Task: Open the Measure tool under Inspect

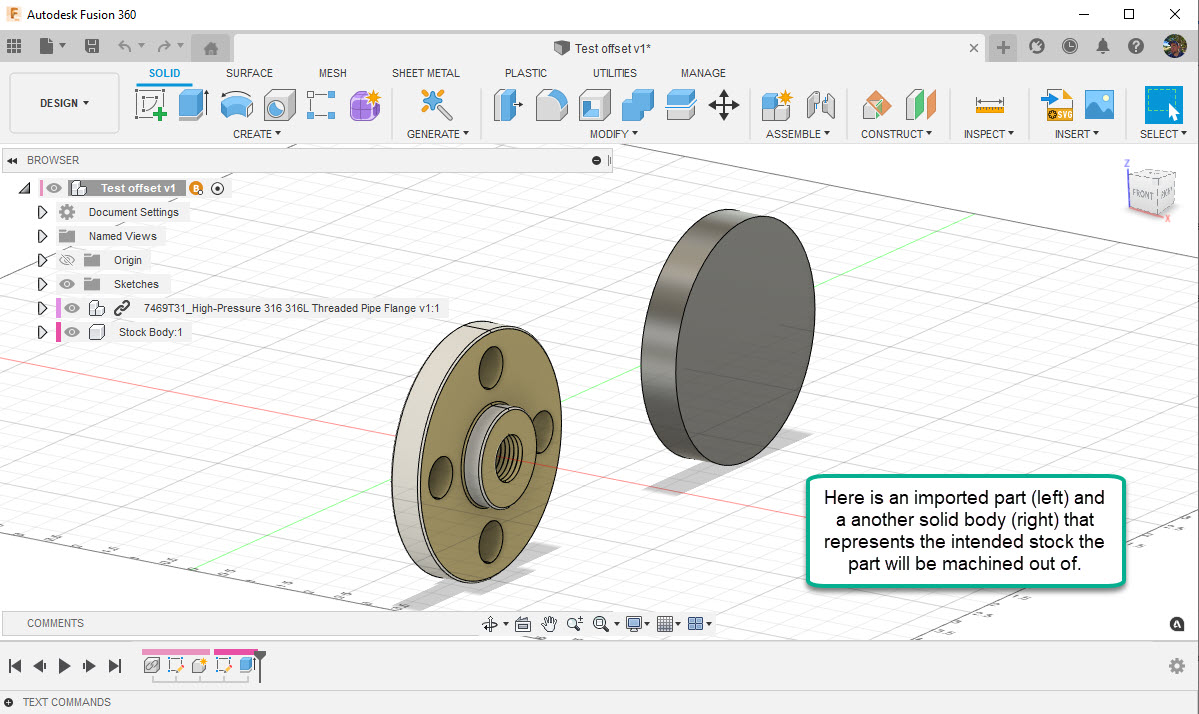Action: point(988,104)
